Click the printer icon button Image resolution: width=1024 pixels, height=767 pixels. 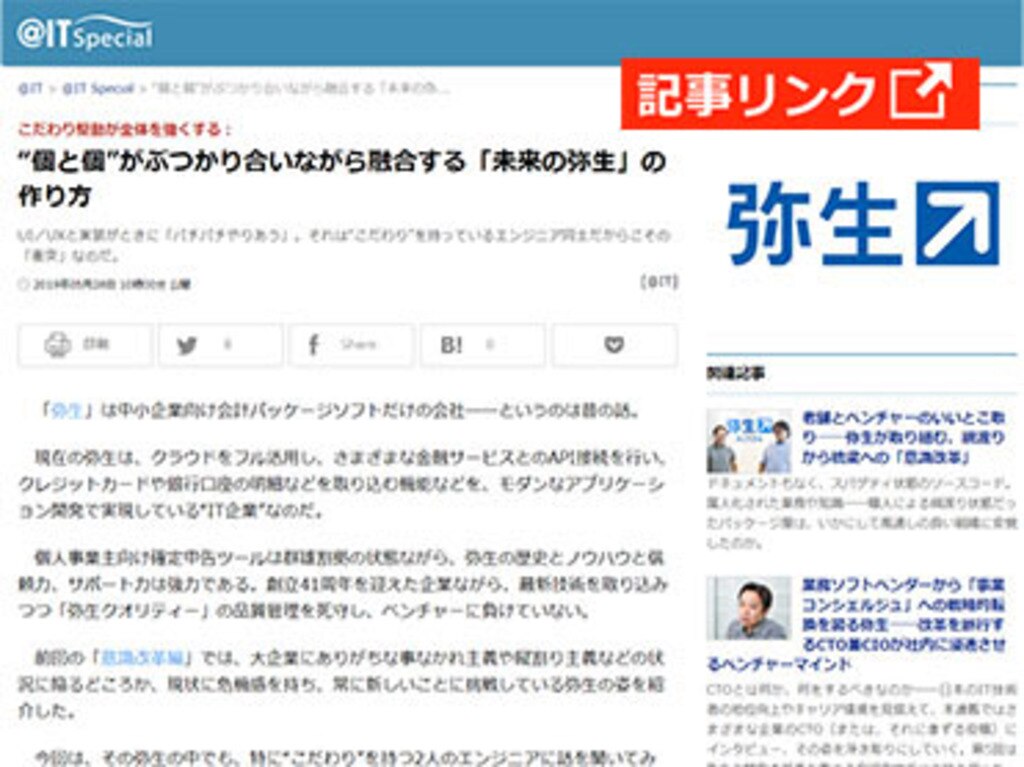pos(85,344)
